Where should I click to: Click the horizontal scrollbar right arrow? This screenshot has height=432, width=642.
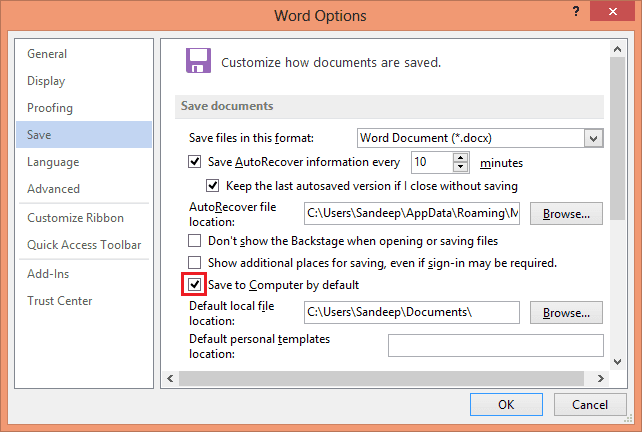coord(601,378)
